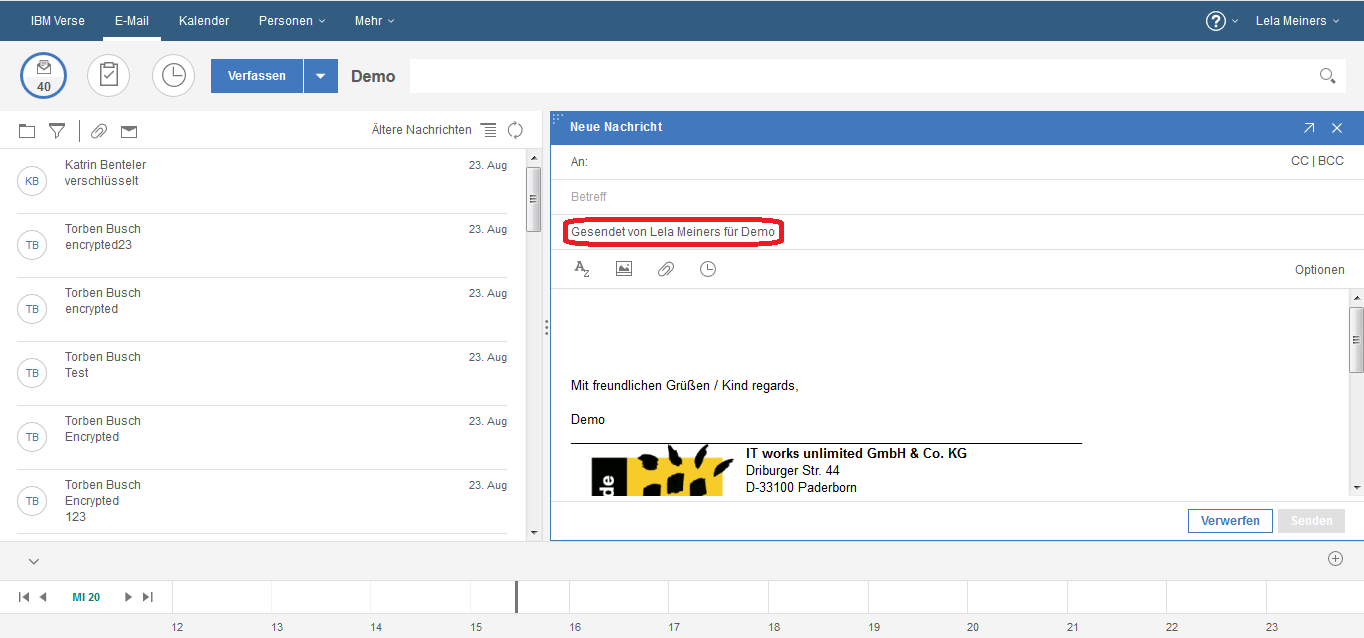Click the Verwerfen button

pyautogui.click(x=1230, y=521)
